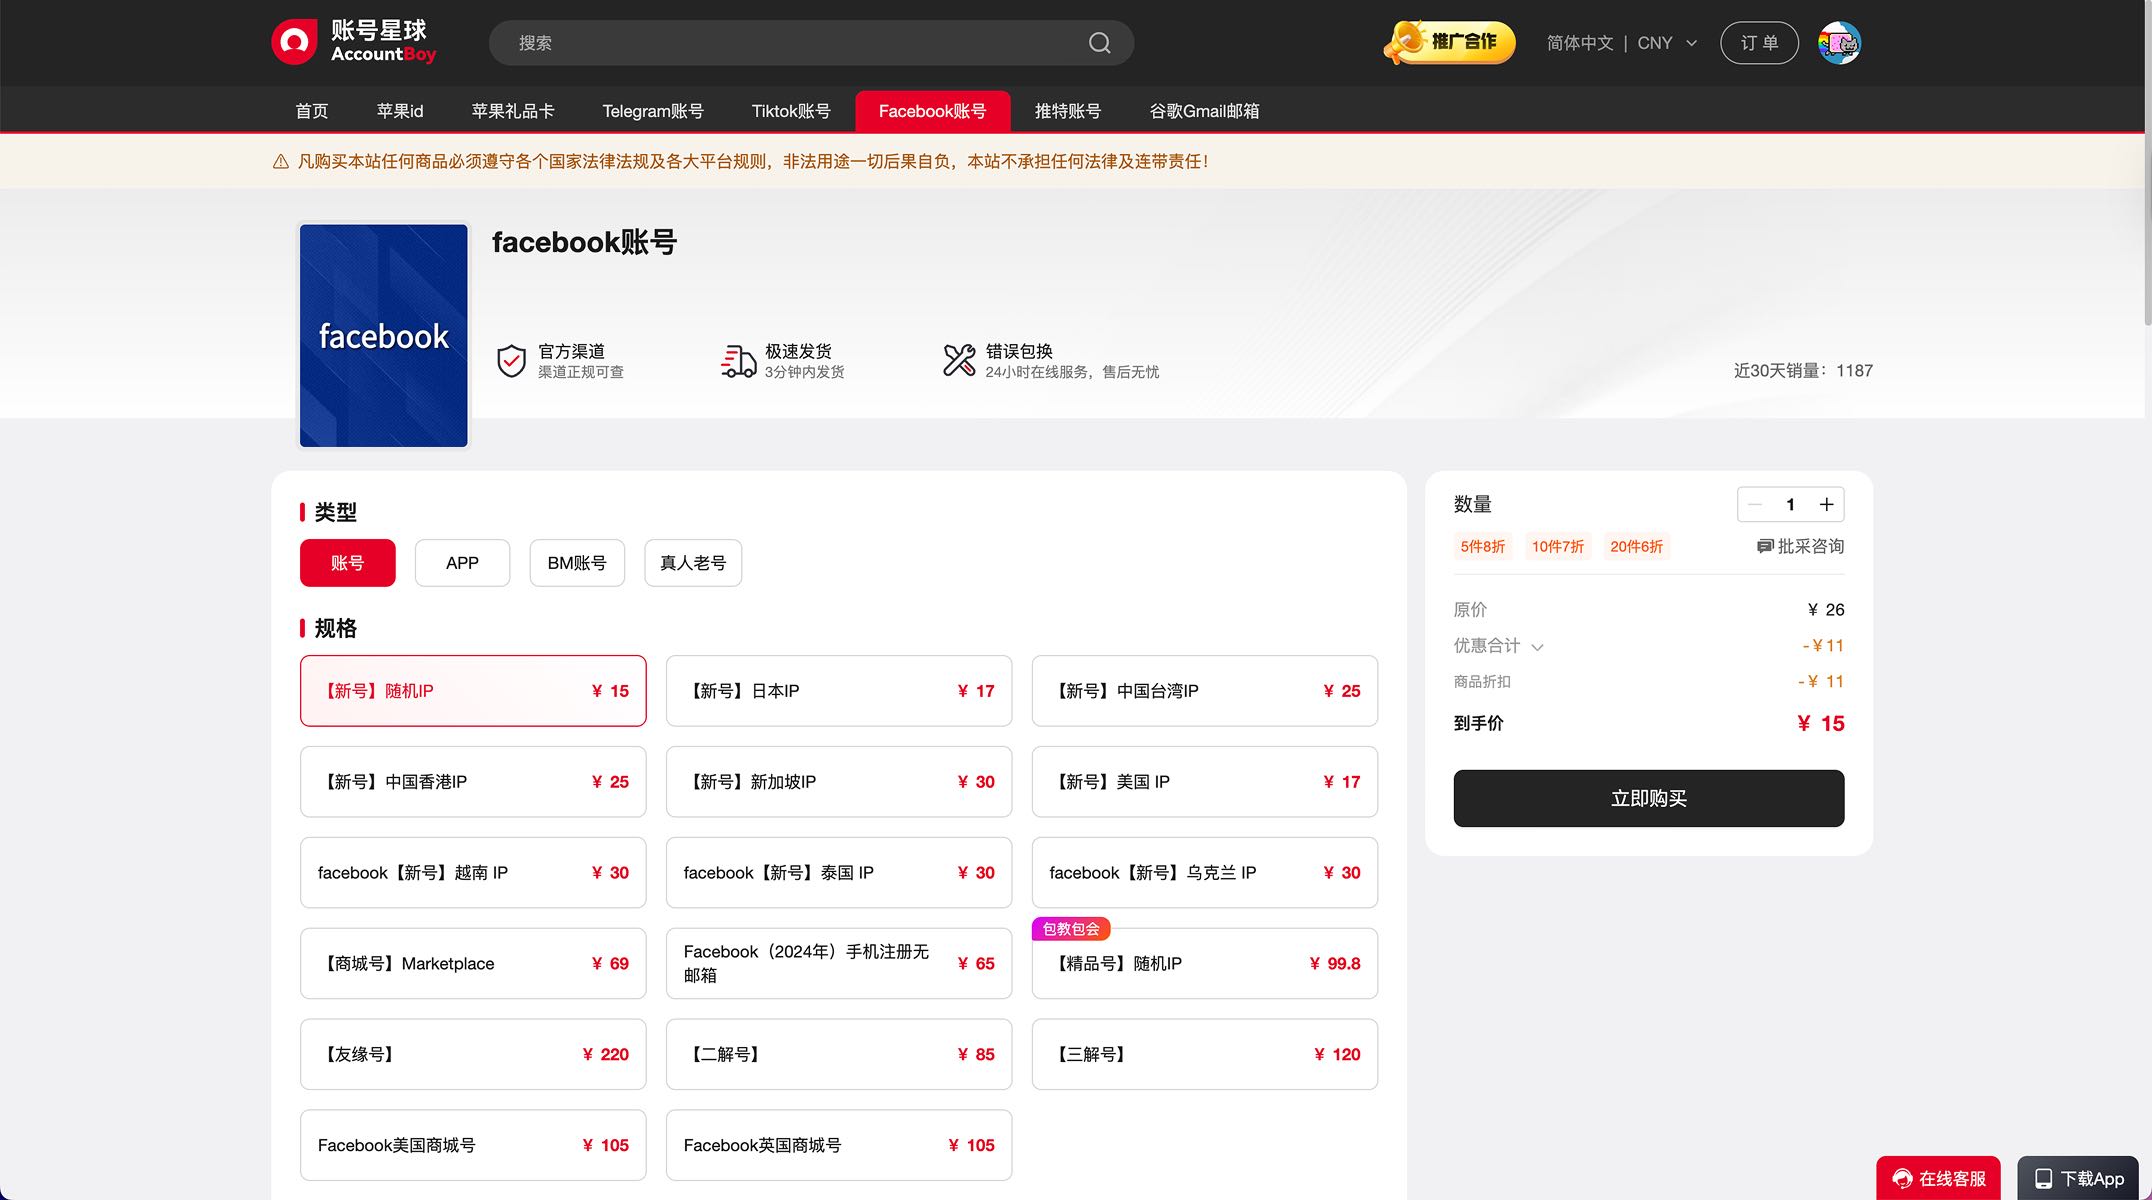Click the plus icon to increase quantity

click(1826, 504)
